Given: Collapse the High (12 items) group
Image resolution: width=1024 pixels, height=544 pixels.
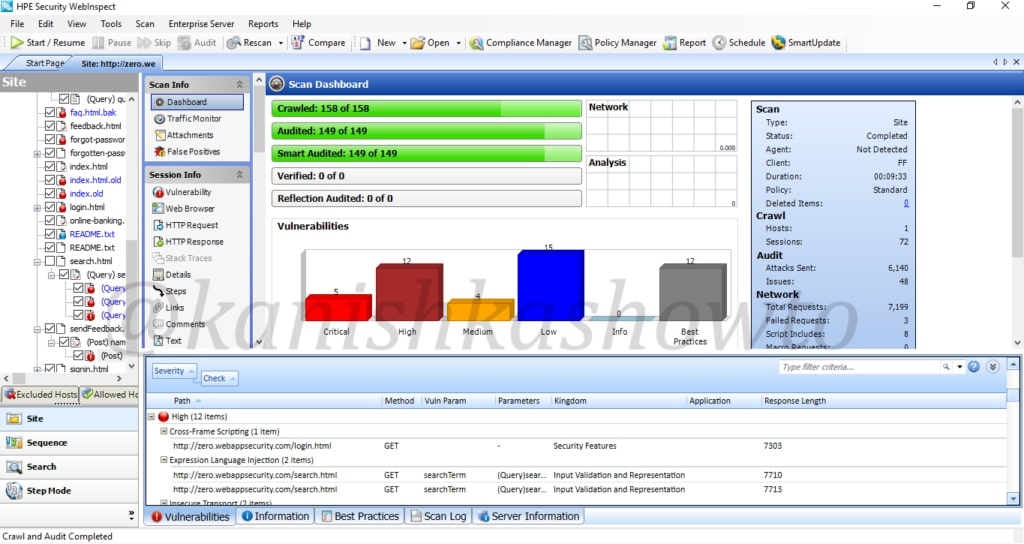Looking at the screenshot, I should pyautogui.click(x=152, y=417).
